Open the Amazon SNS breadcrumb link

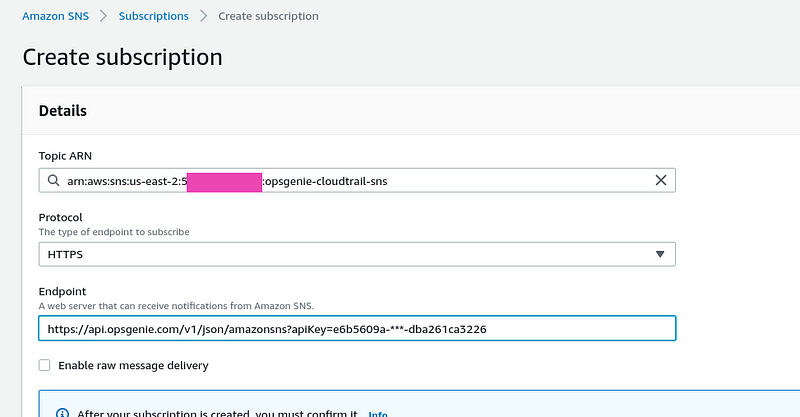pyautogui.click(x=55, y=16)
